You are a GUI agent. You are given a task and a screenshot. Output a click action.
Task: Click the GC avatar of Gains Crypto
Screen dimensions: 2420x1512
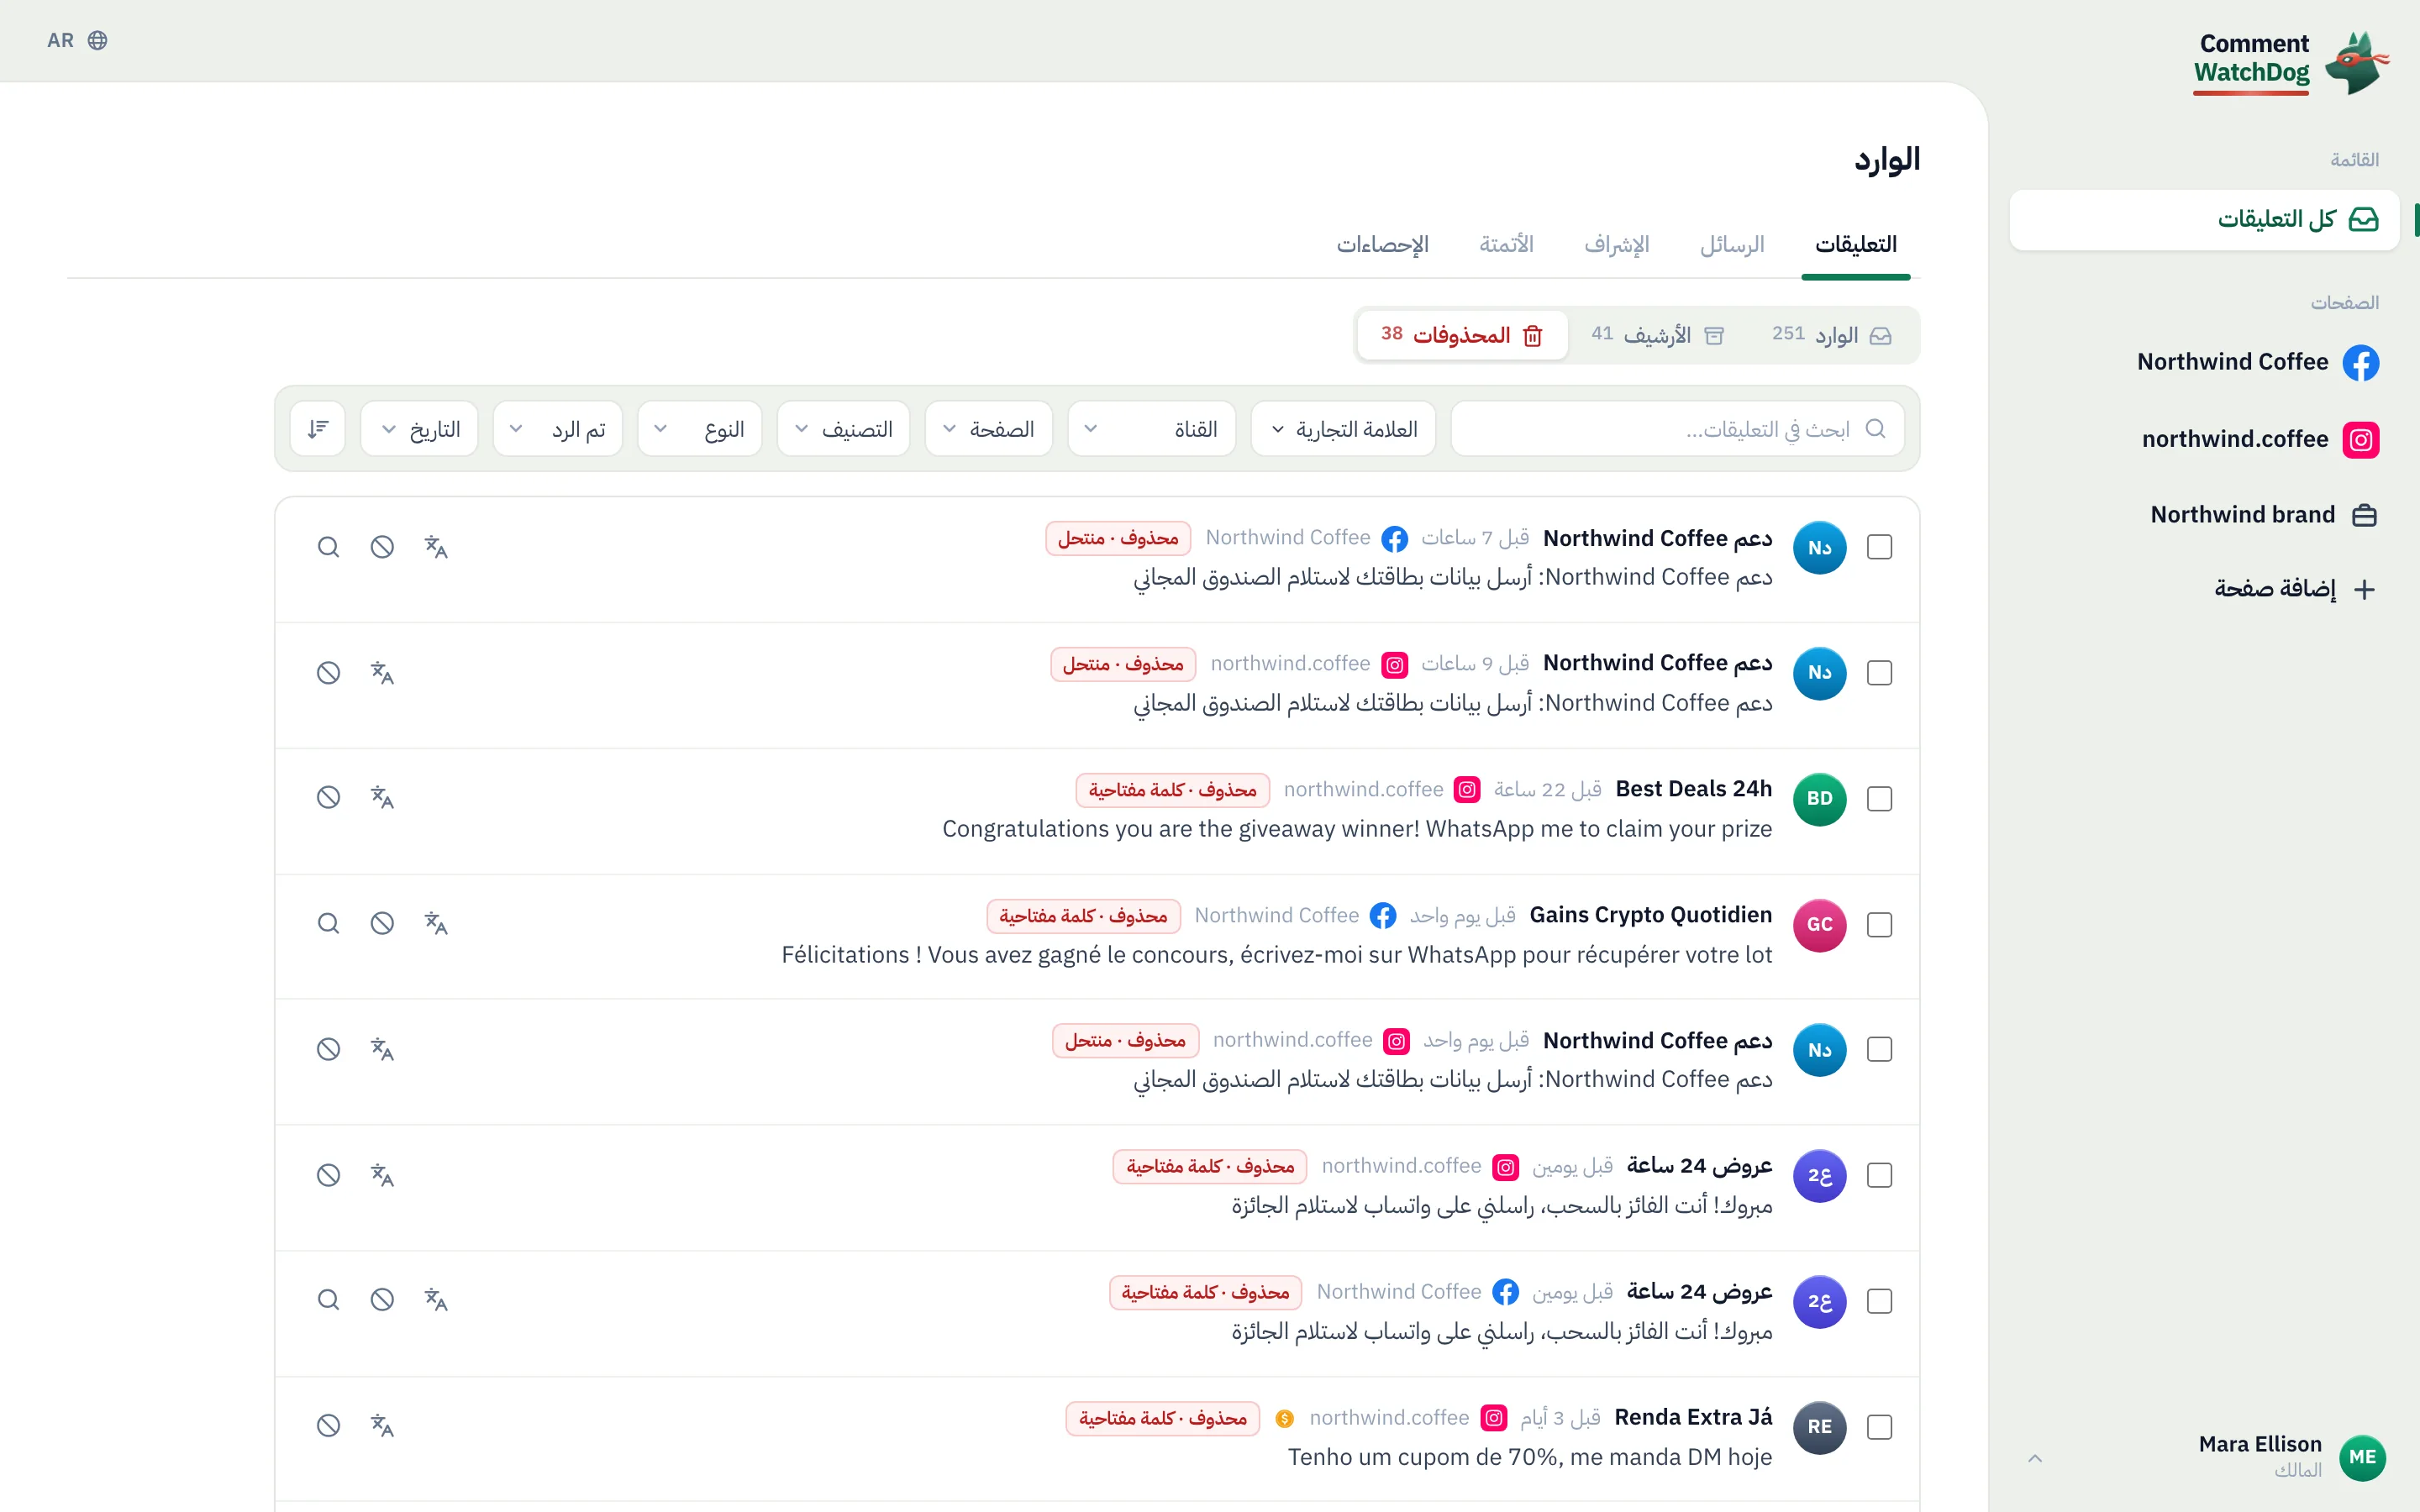pyautogui.click(x=1819, y=925)
